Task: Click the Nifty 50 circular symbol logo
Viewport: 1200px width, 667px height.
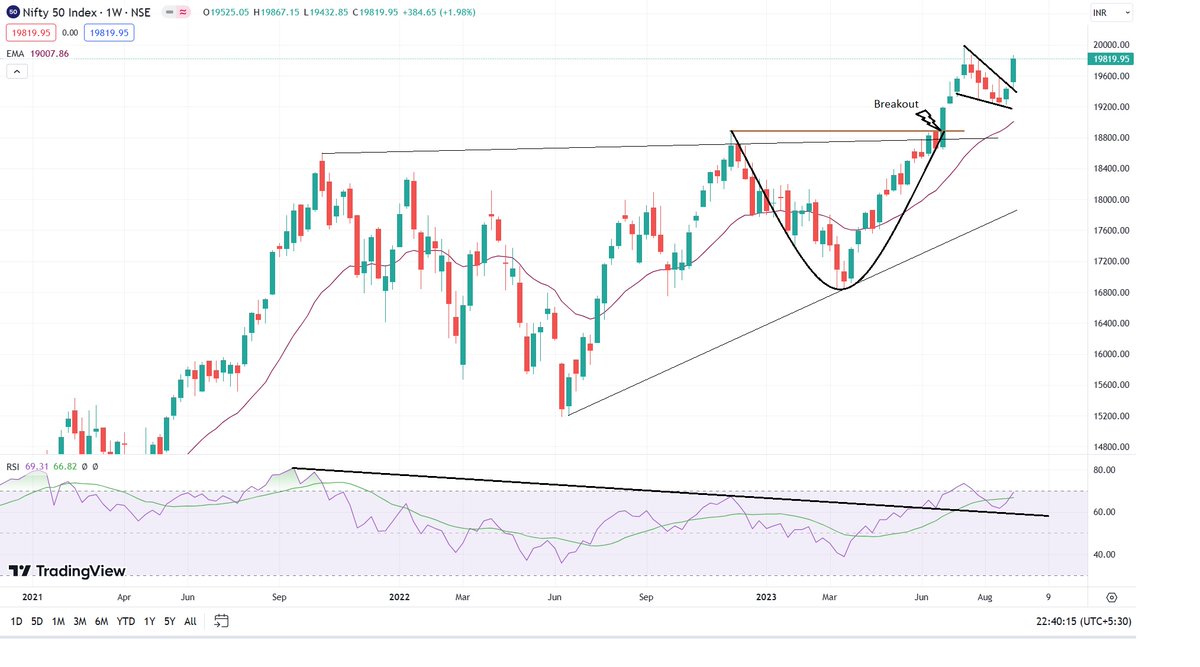Action: [x=14, y=12]
